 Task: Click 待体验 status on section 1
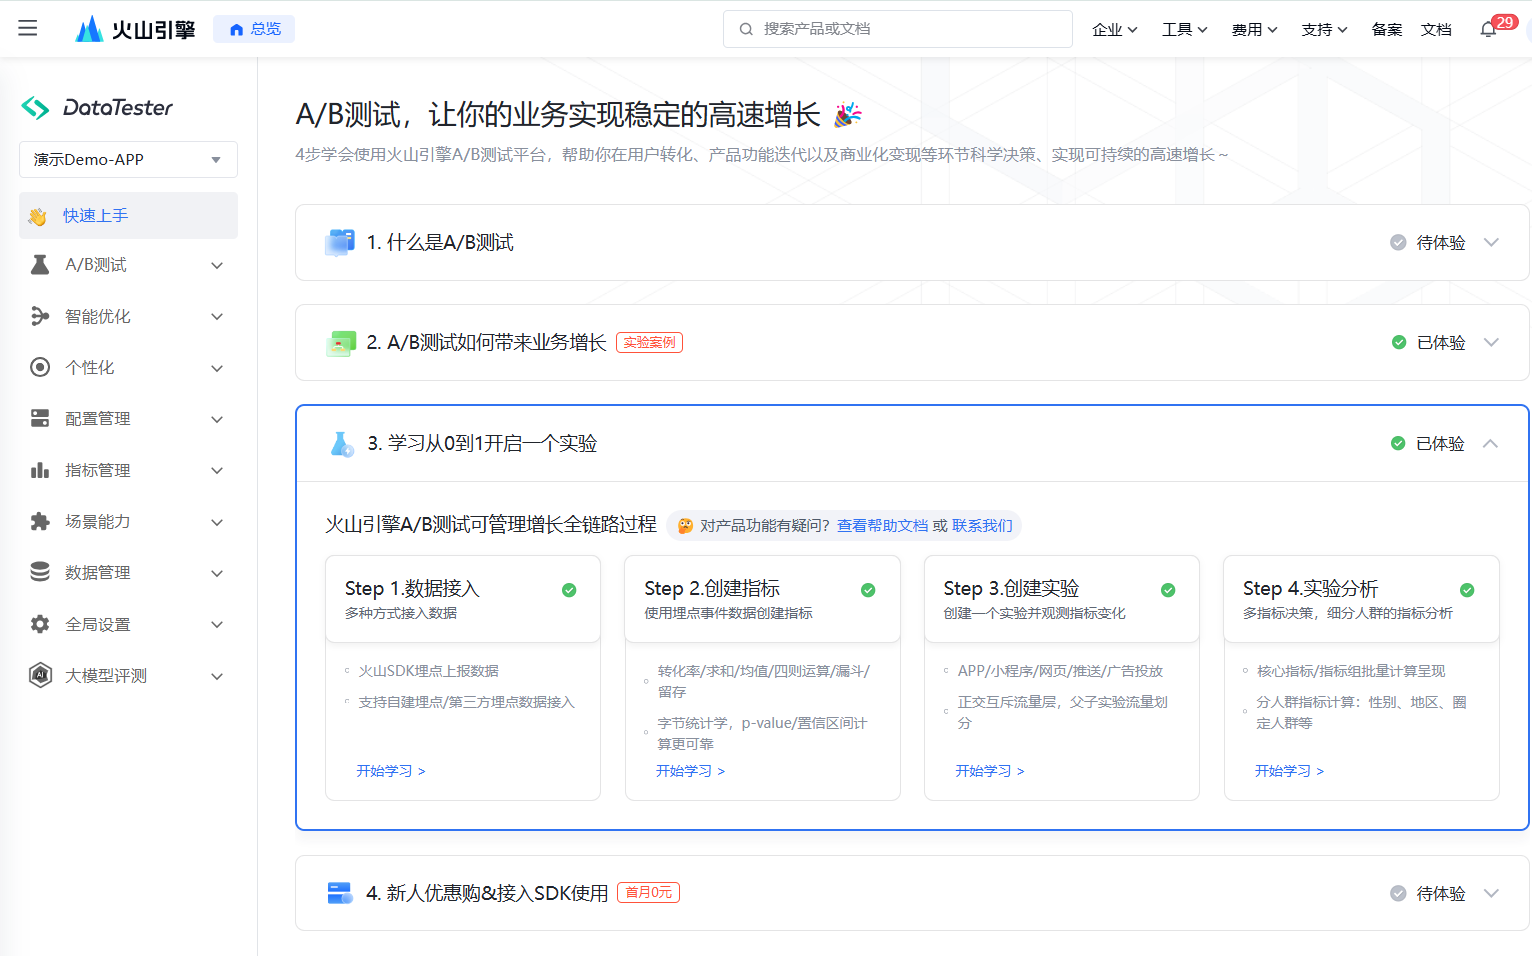1428,243
